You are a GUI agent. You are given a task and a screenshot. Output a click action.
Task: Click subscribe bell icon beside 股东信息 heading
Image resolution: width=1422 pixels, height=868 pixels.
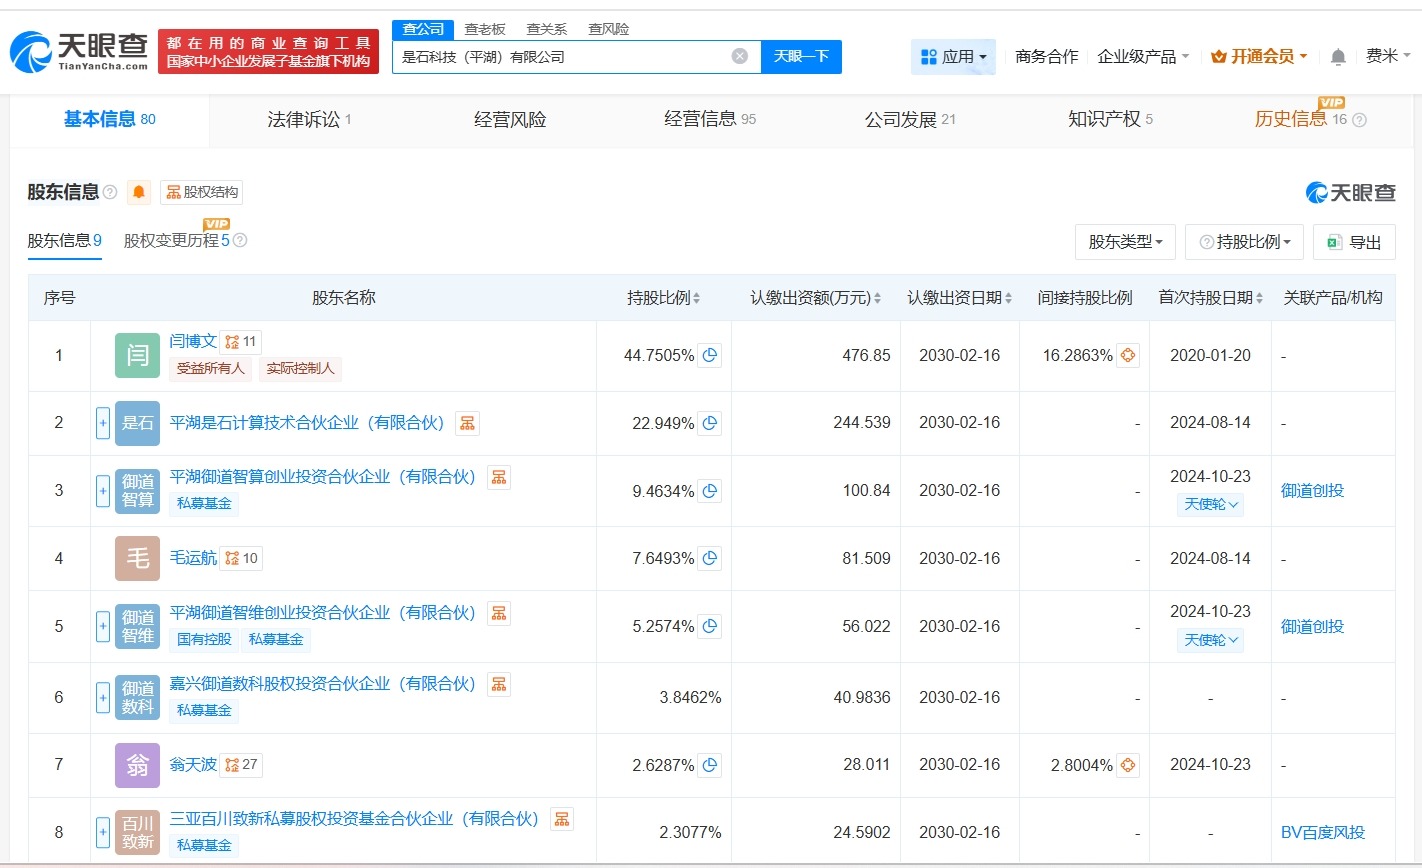pyautogui.click(x=138, y=192)
